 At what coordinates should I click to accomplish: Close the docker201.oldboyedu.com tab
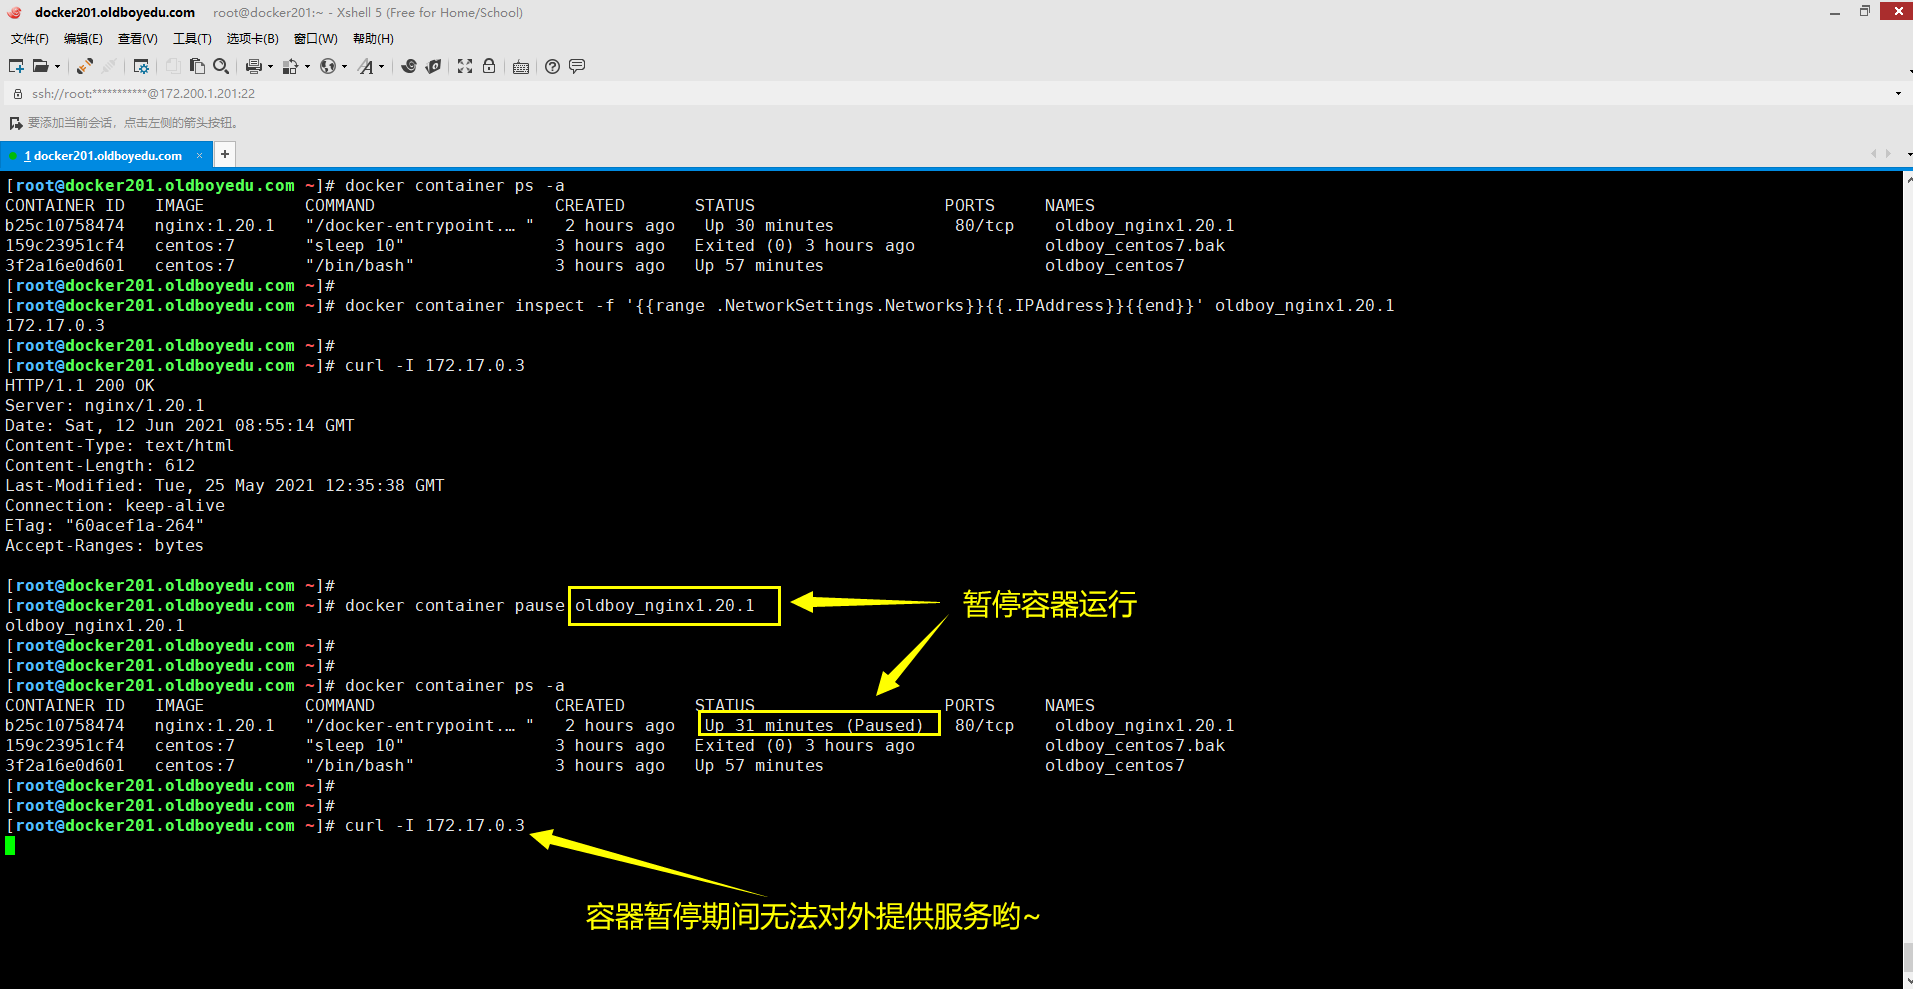[199, 156]
